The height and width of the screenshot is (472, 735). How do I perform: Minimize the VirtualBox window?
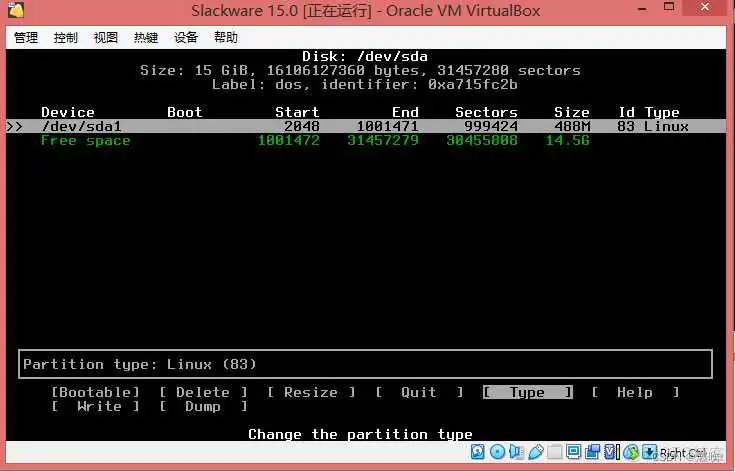[x=642, y=8]
